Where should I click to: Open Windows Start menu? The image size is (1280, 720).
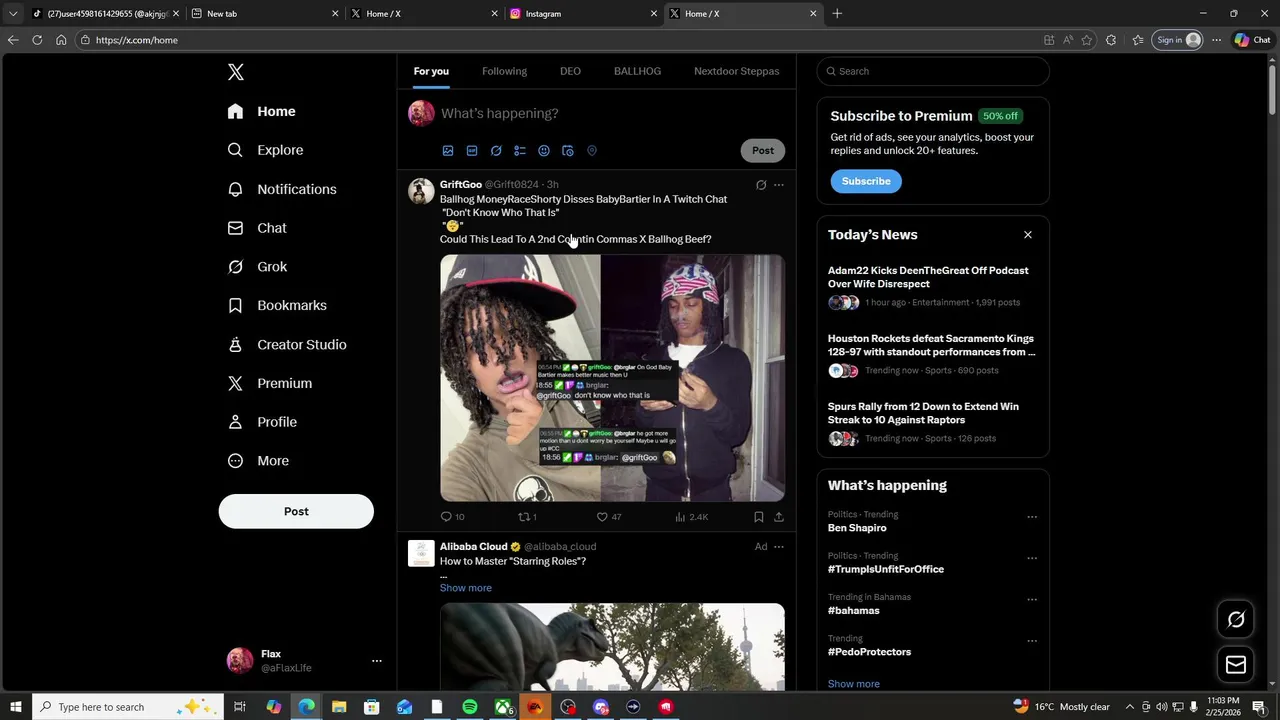(15, 707)
